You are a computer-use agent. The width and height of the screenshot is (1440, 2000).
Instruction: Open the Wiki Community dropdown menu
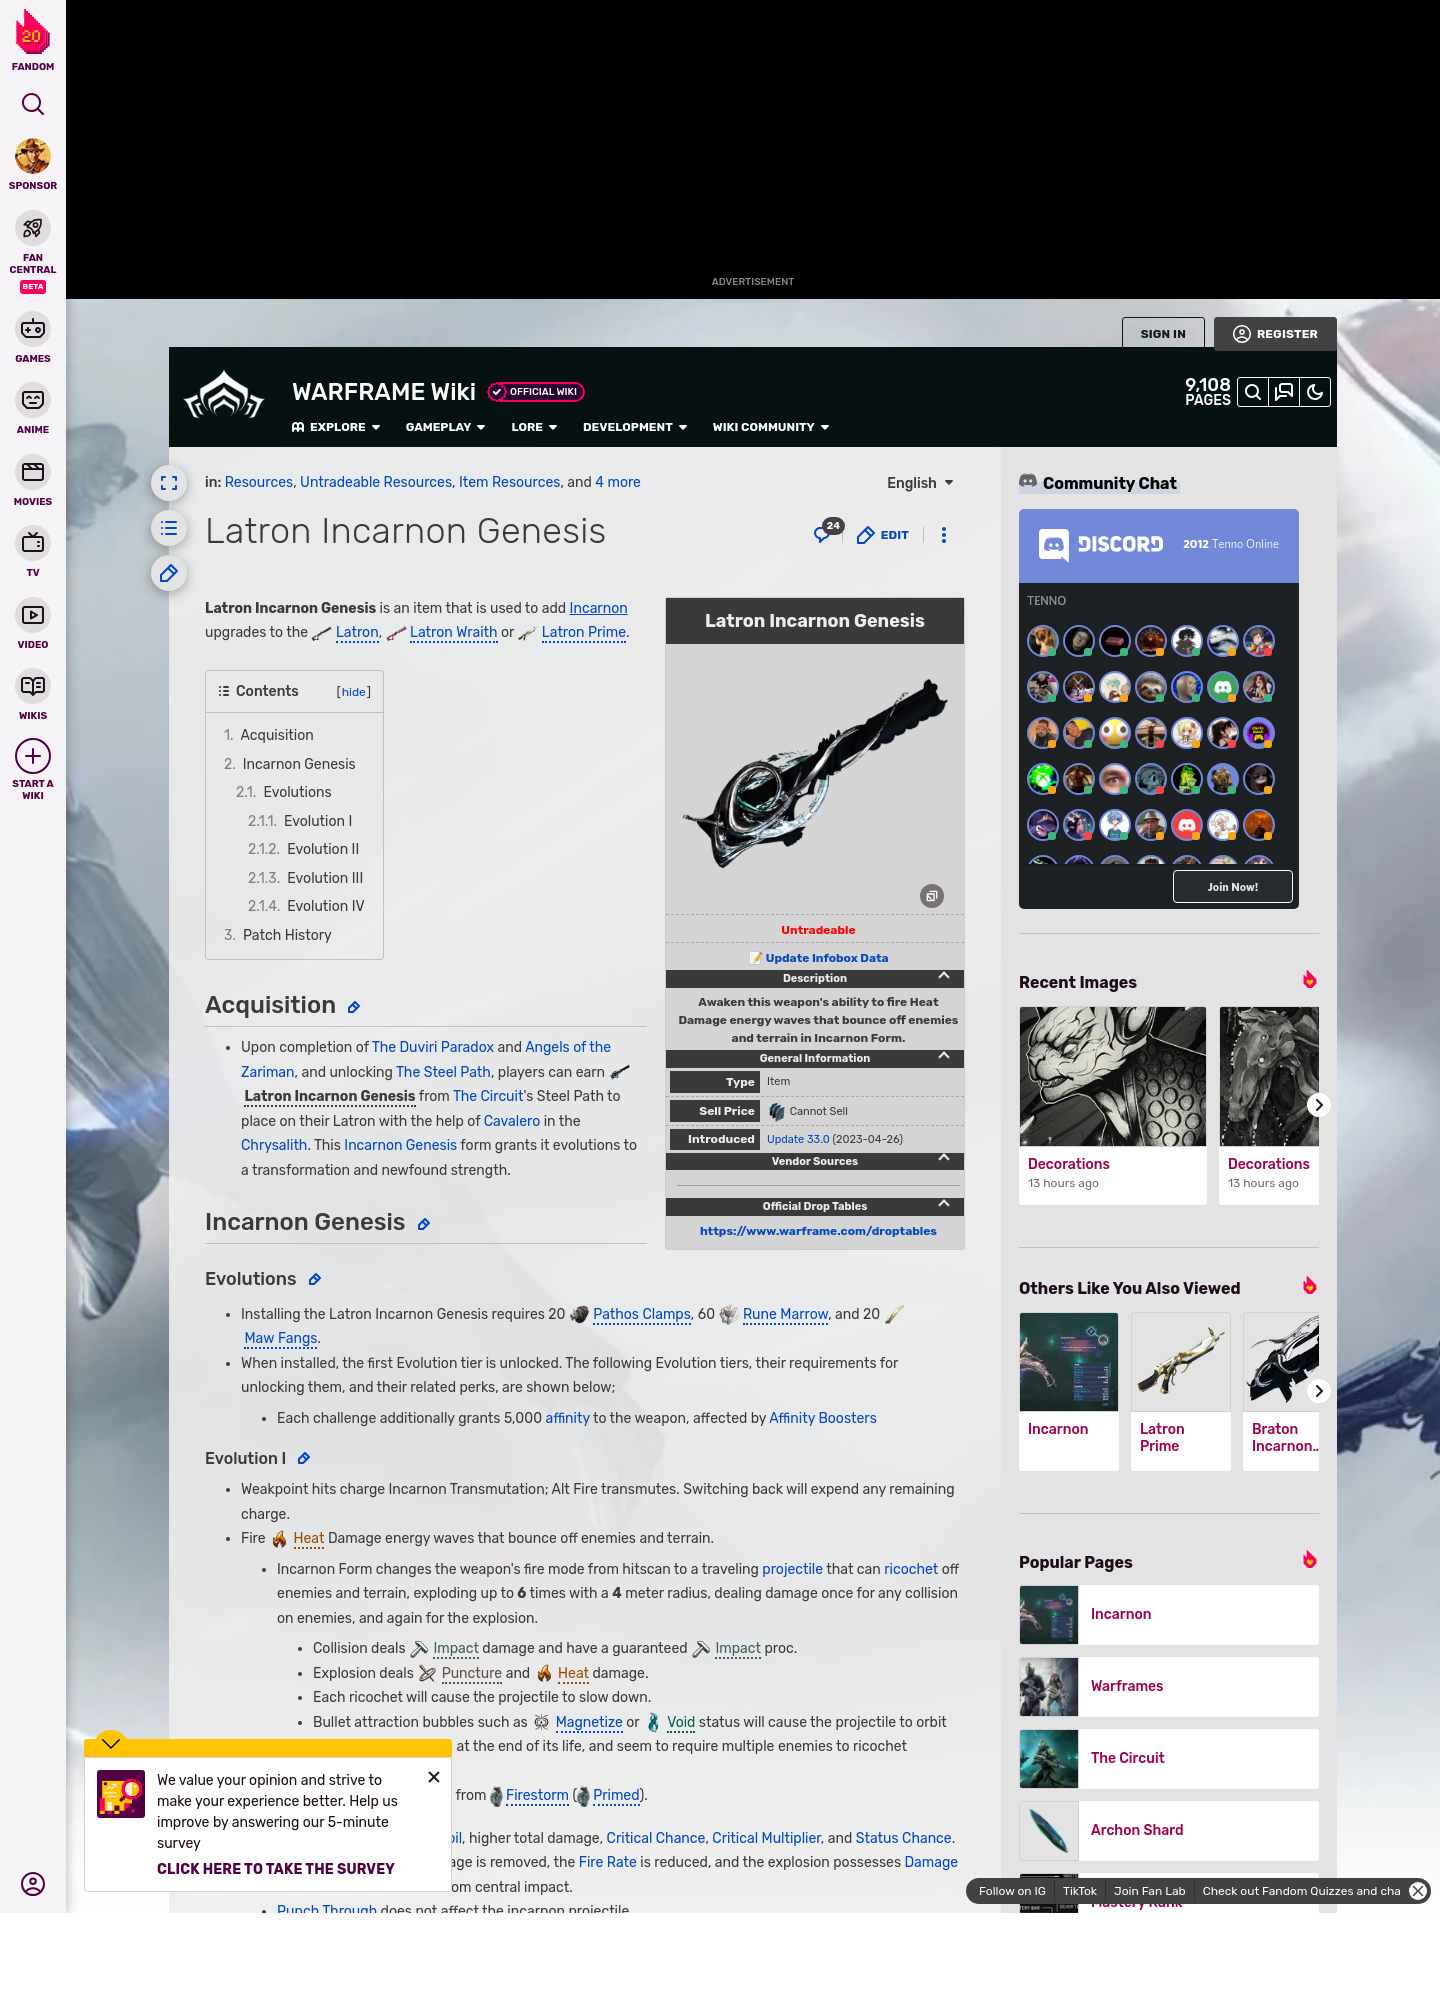[x=771, y=427]
